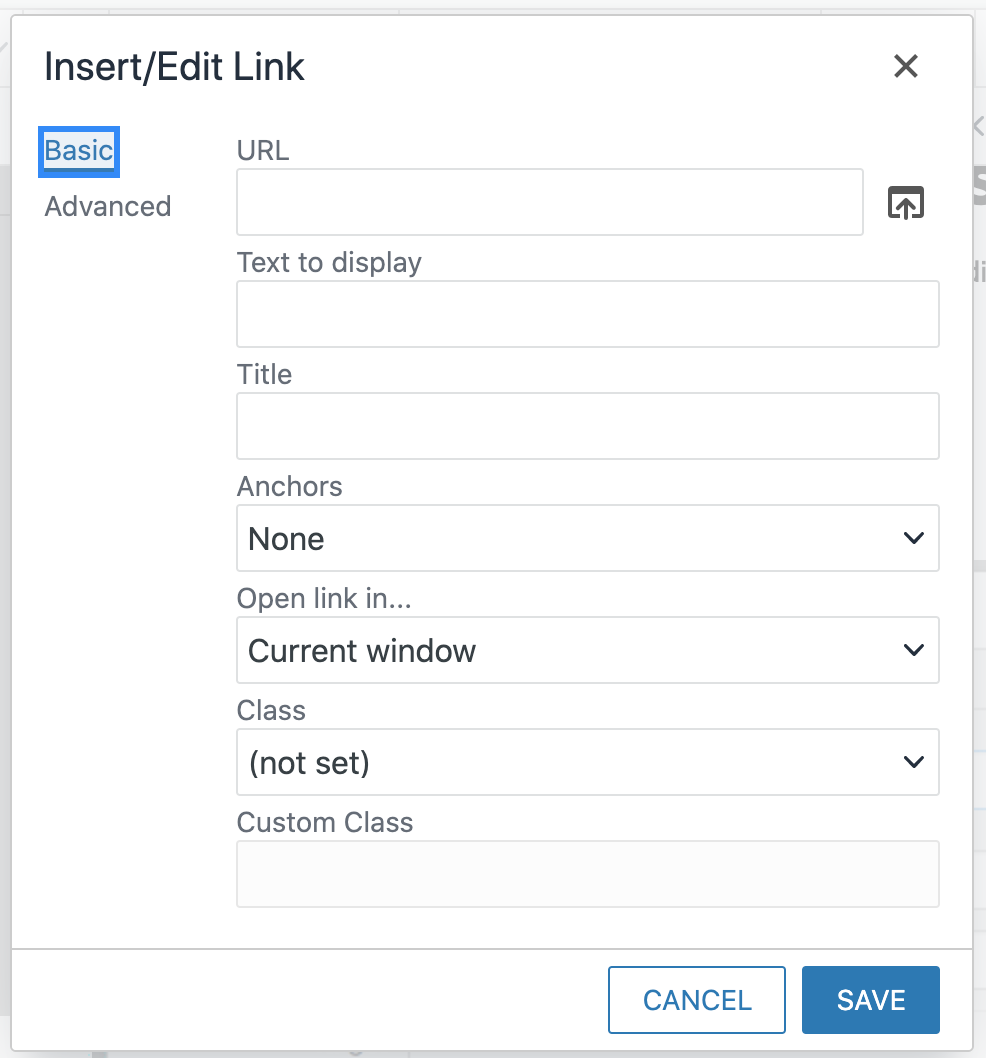
Task: Click the Anchors dropdown chevron
Action: [912, 538]
